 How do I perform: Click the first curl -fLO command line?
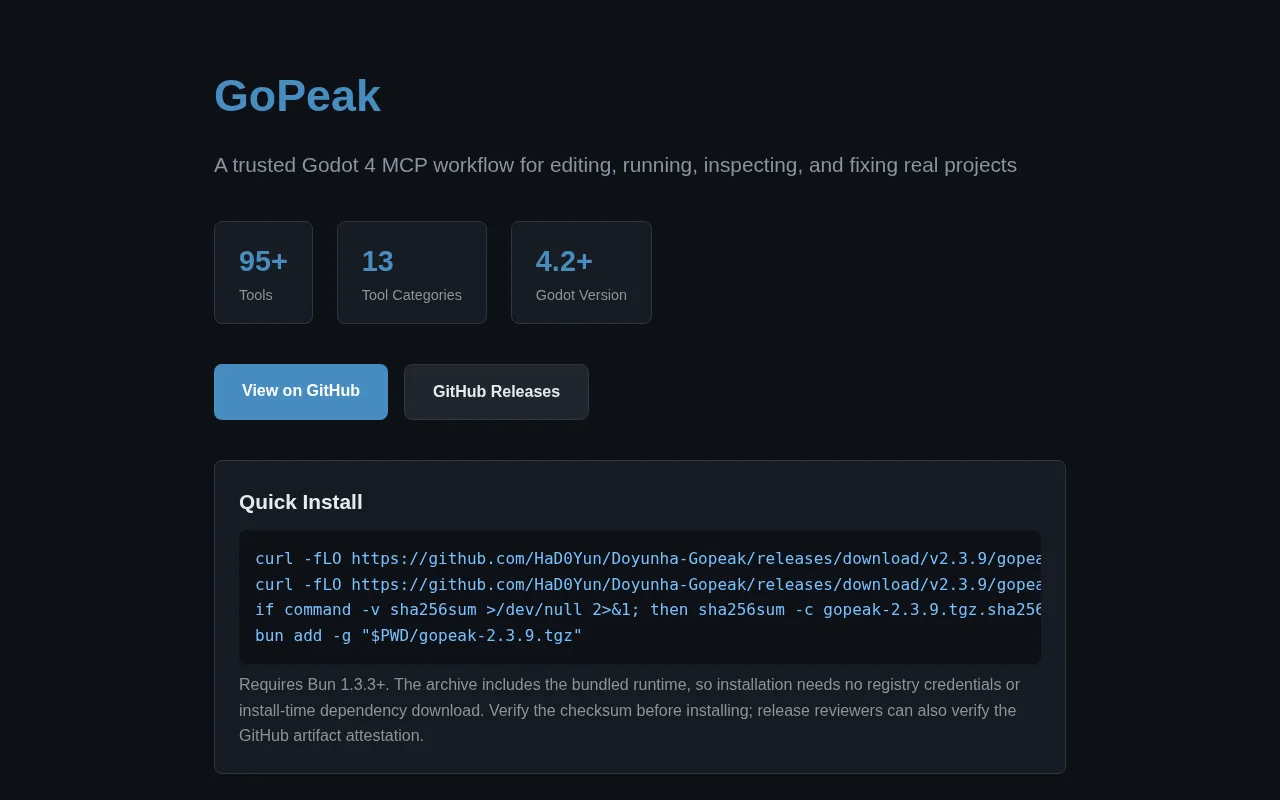pos(648,559)
